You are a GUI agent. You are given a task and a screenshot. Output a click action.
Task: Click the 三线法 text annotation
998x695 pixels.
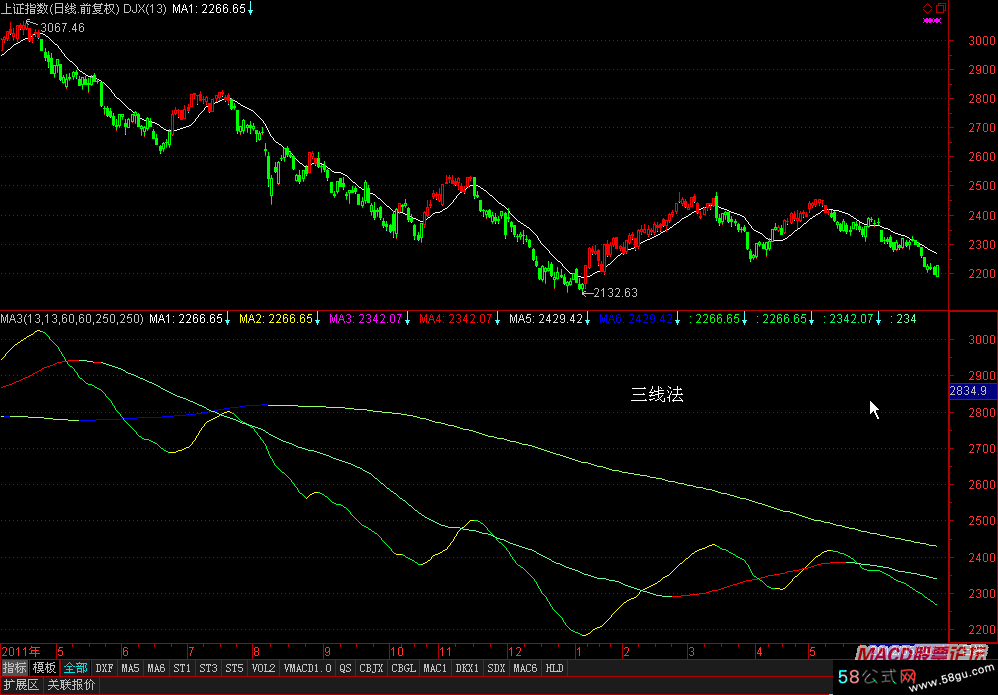coord(657,395)
